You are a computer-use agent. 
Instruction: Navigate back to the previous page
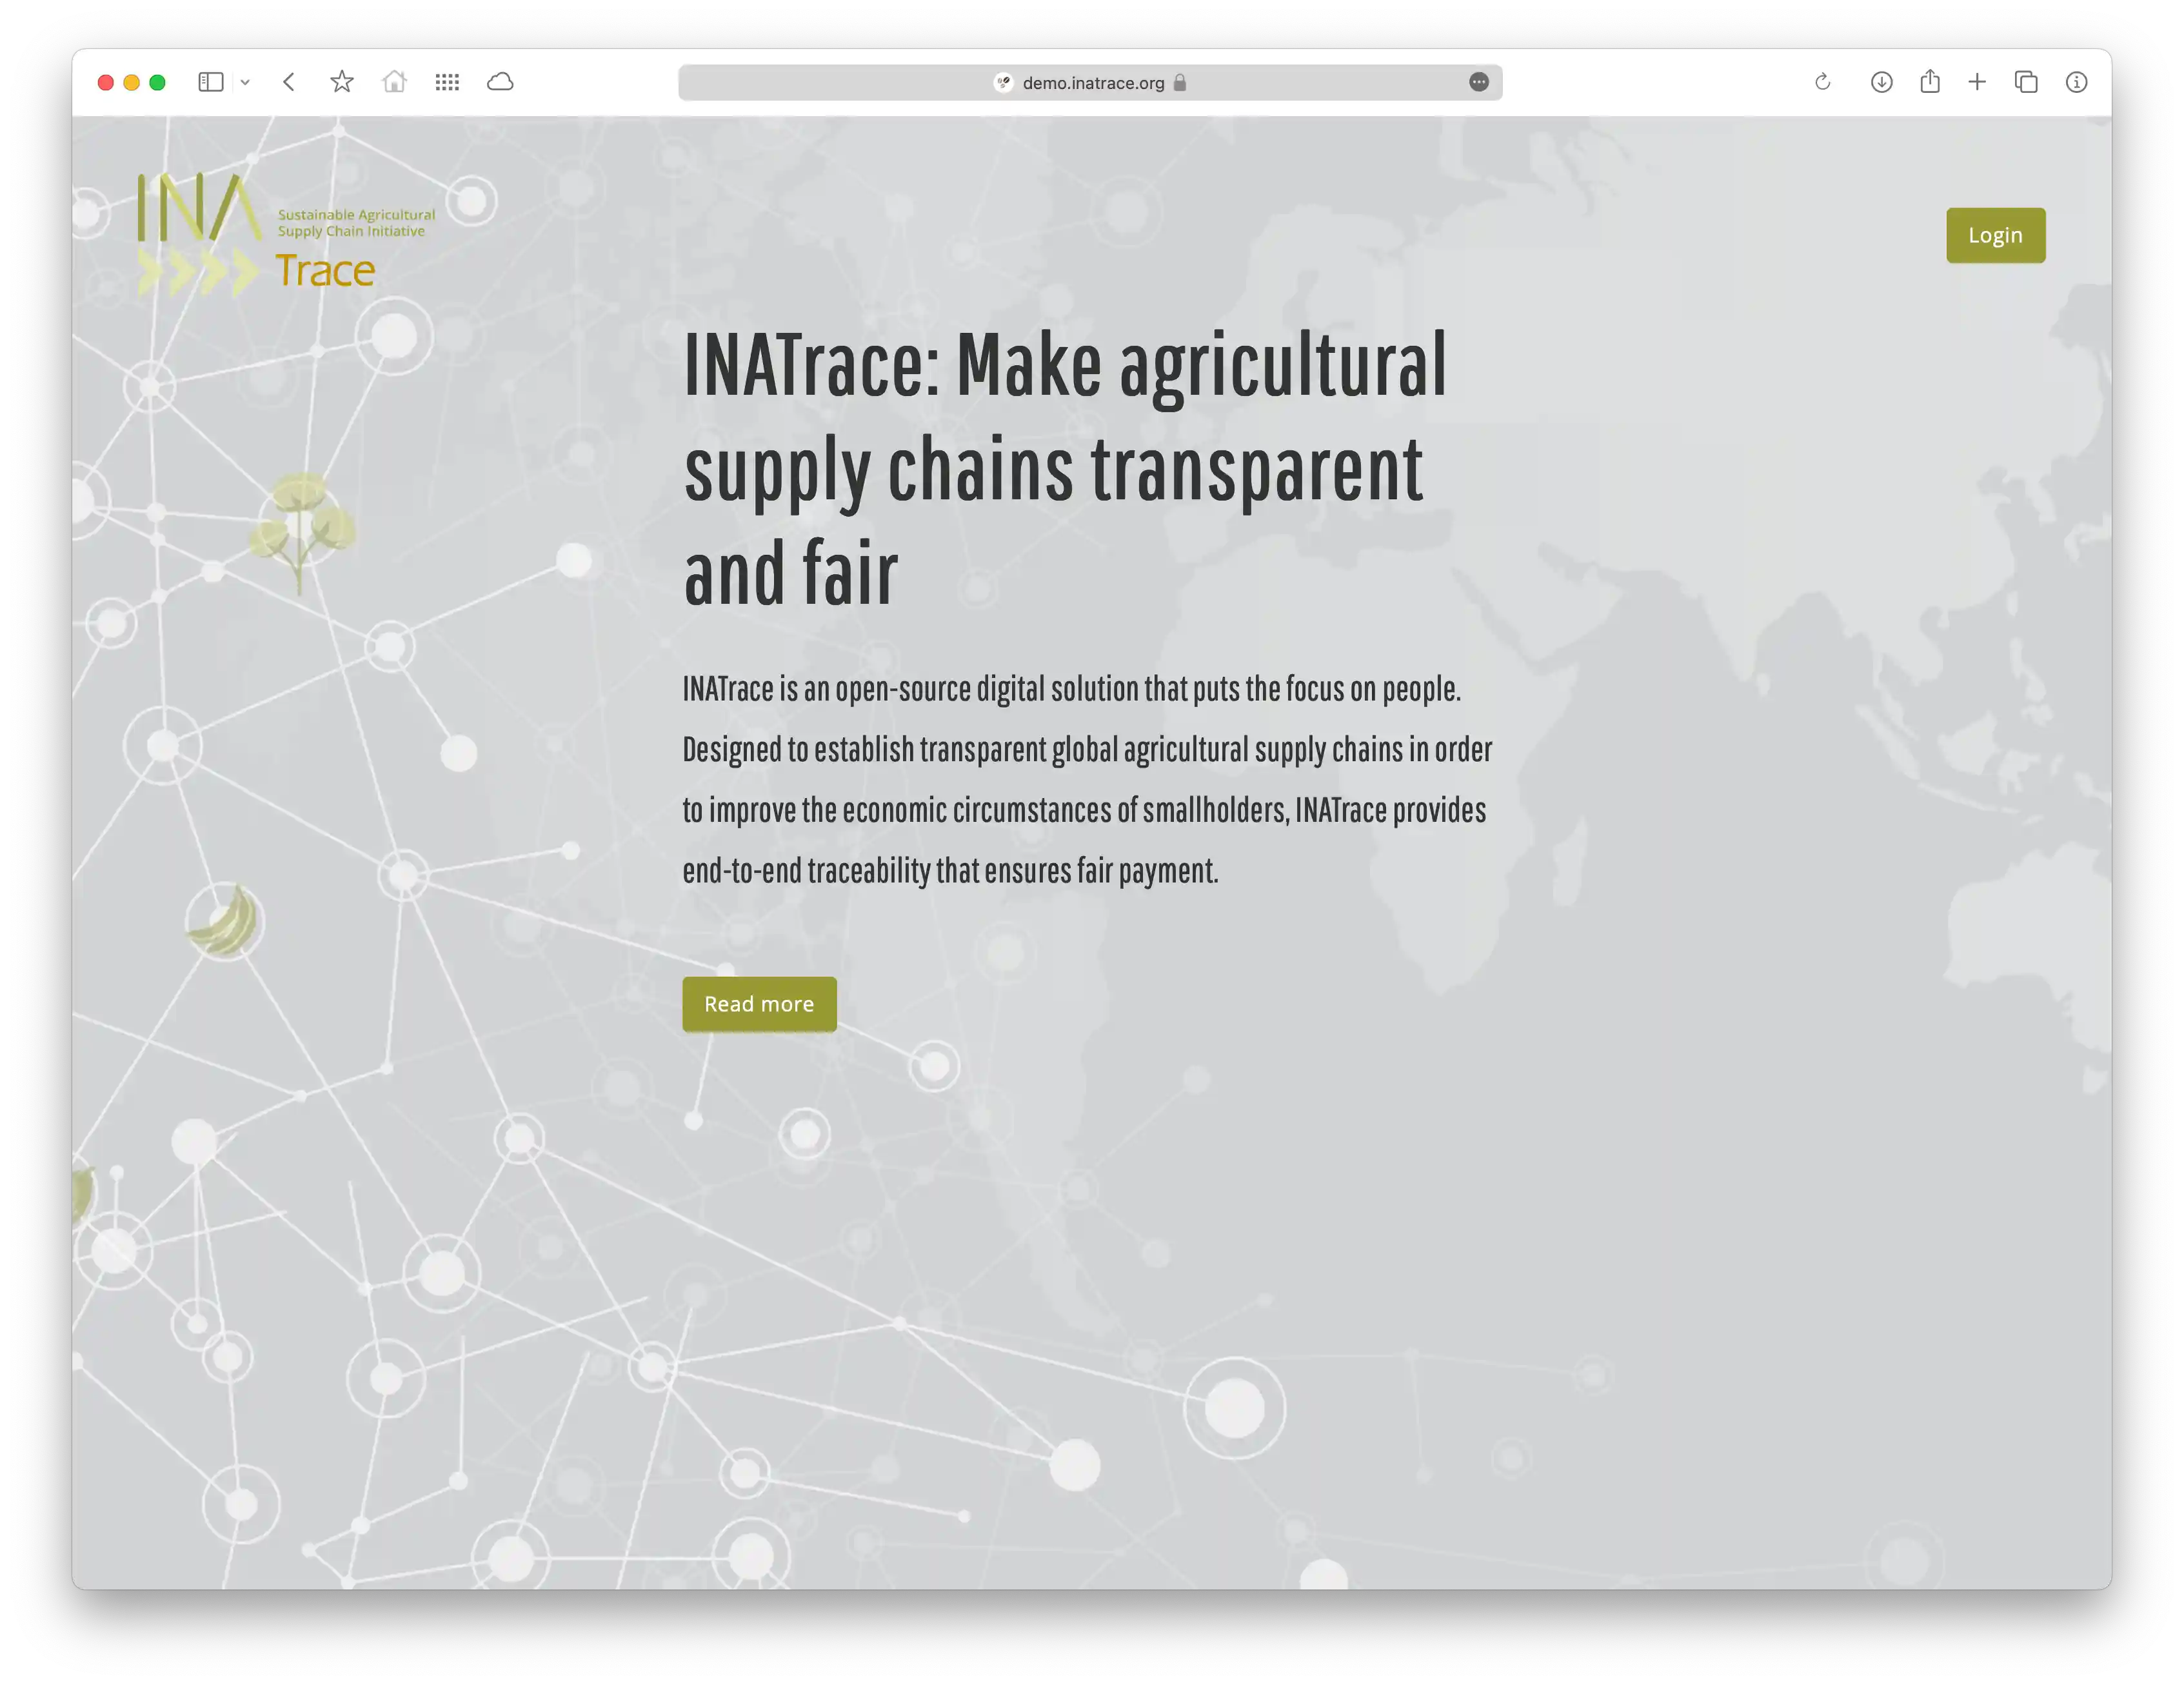tap(288, 82)
